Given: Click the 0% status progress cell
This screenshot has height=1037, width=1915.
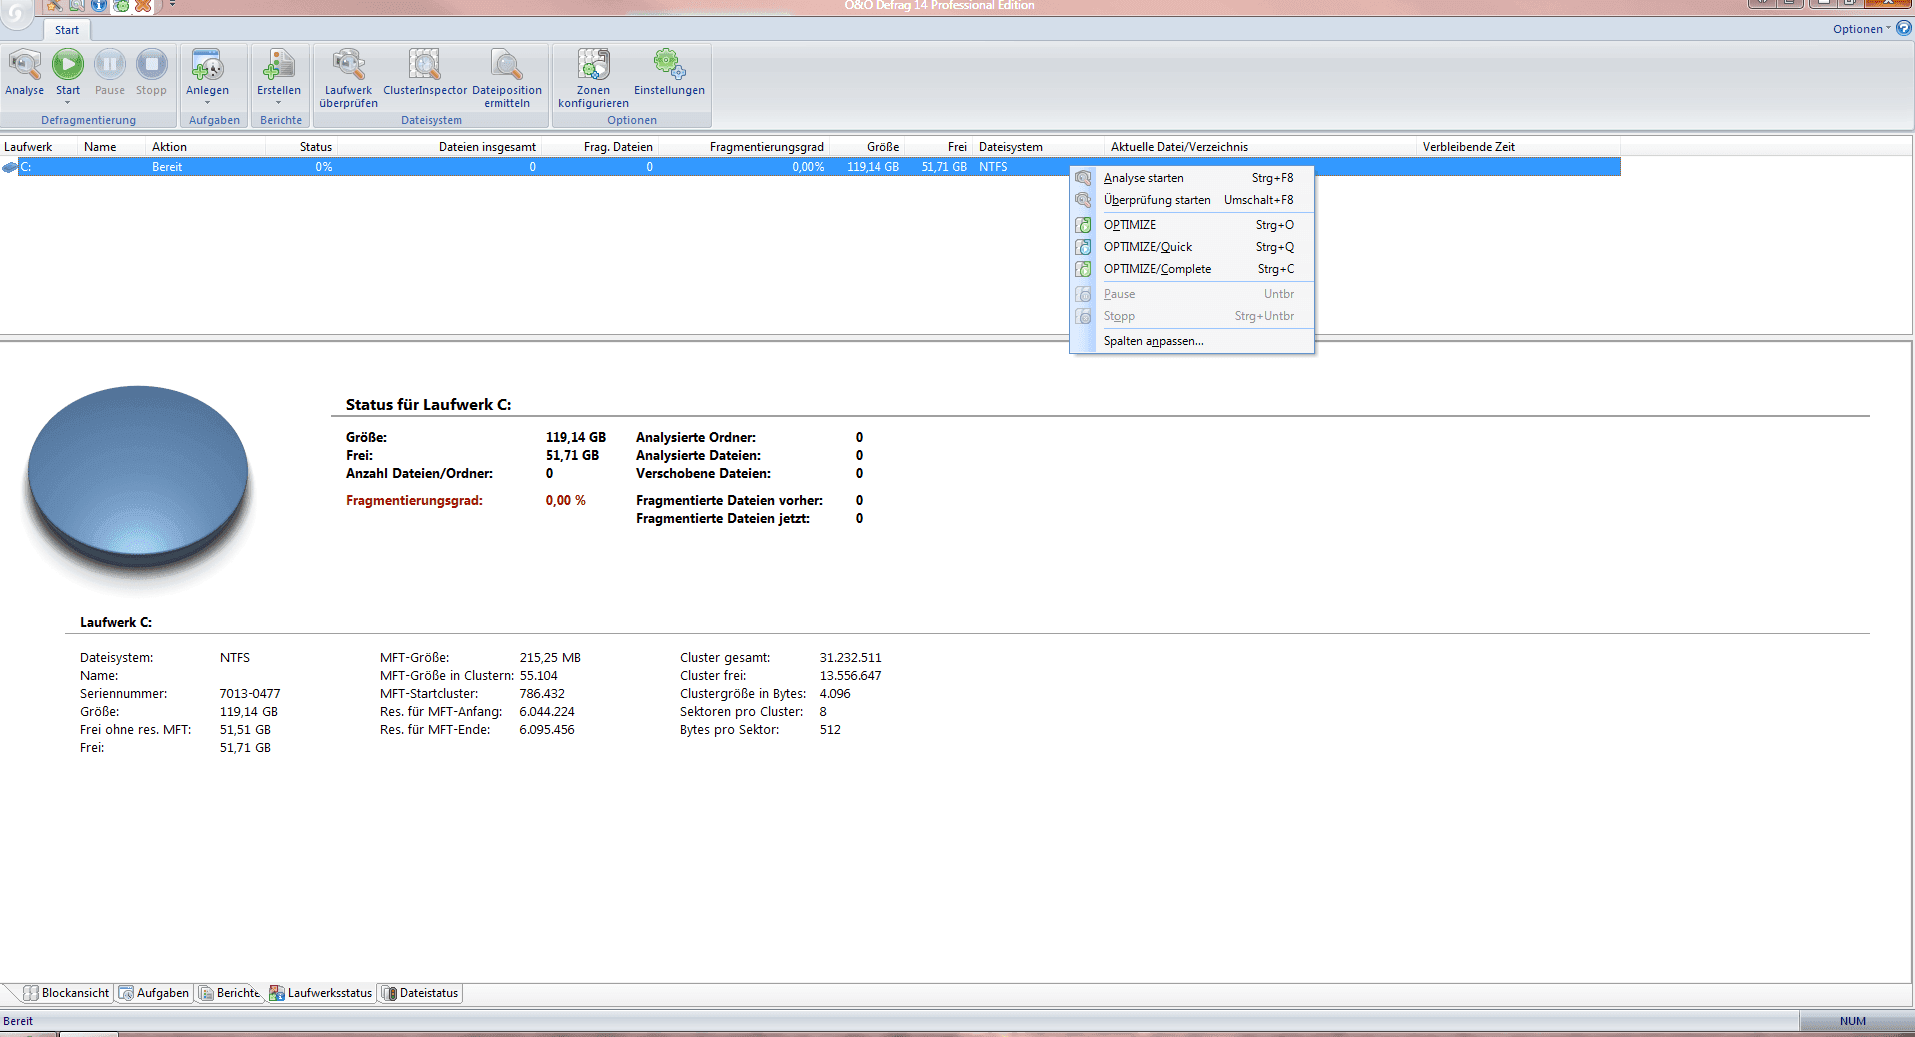Looking at the screenshot, I should tap(324, 167).
